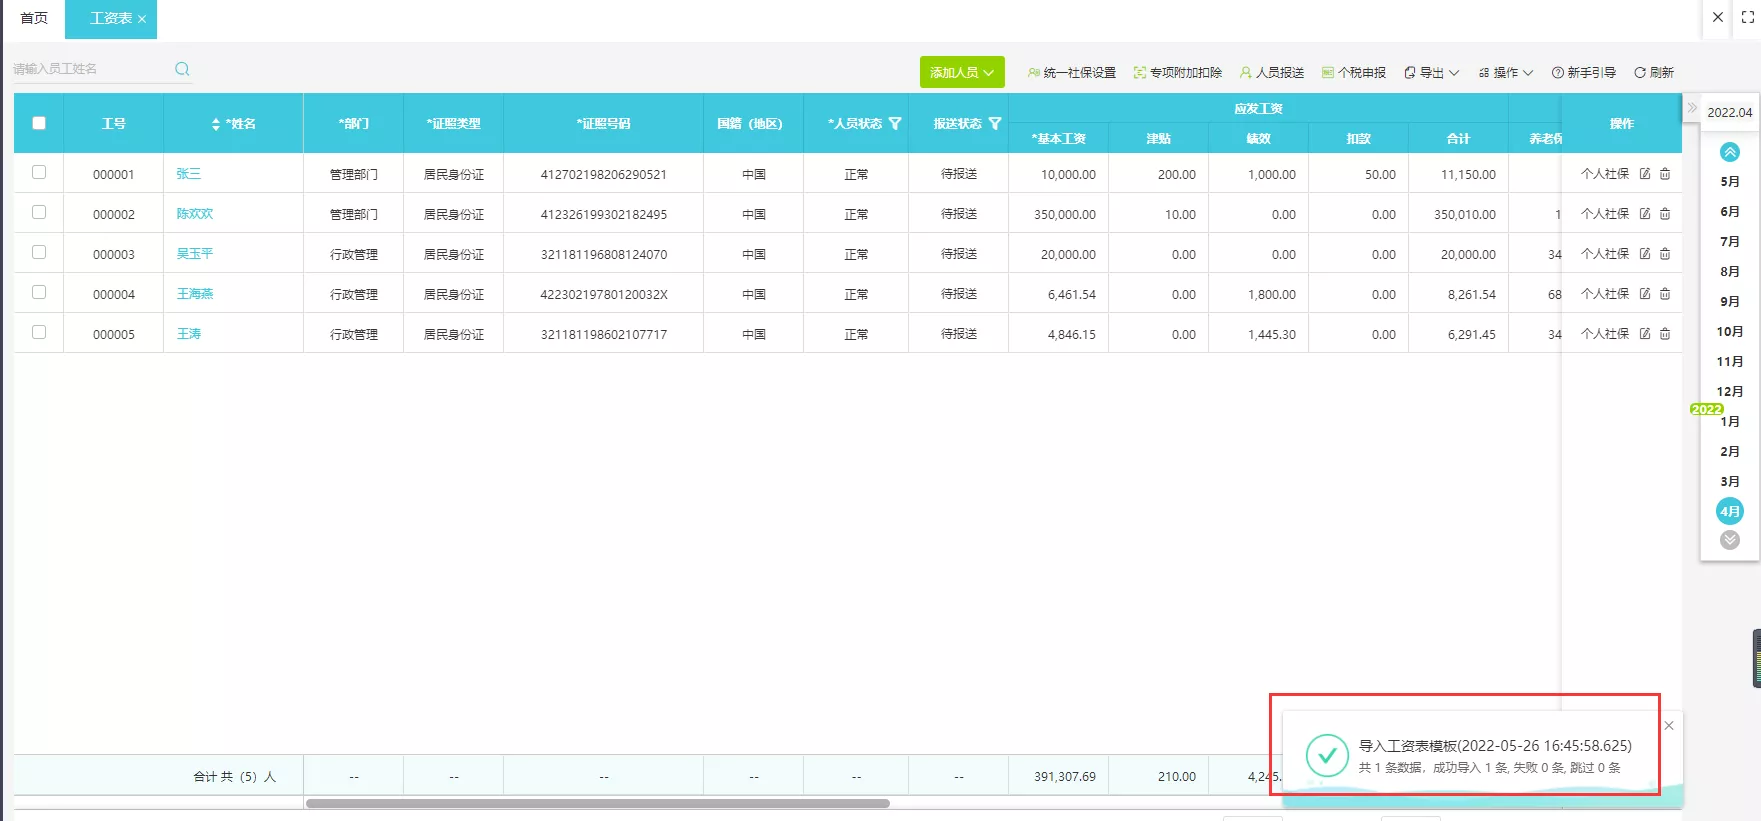1761x821 pixels.
Task: Toggle select-all checkbox in header
Action: (x=39, y=123)
